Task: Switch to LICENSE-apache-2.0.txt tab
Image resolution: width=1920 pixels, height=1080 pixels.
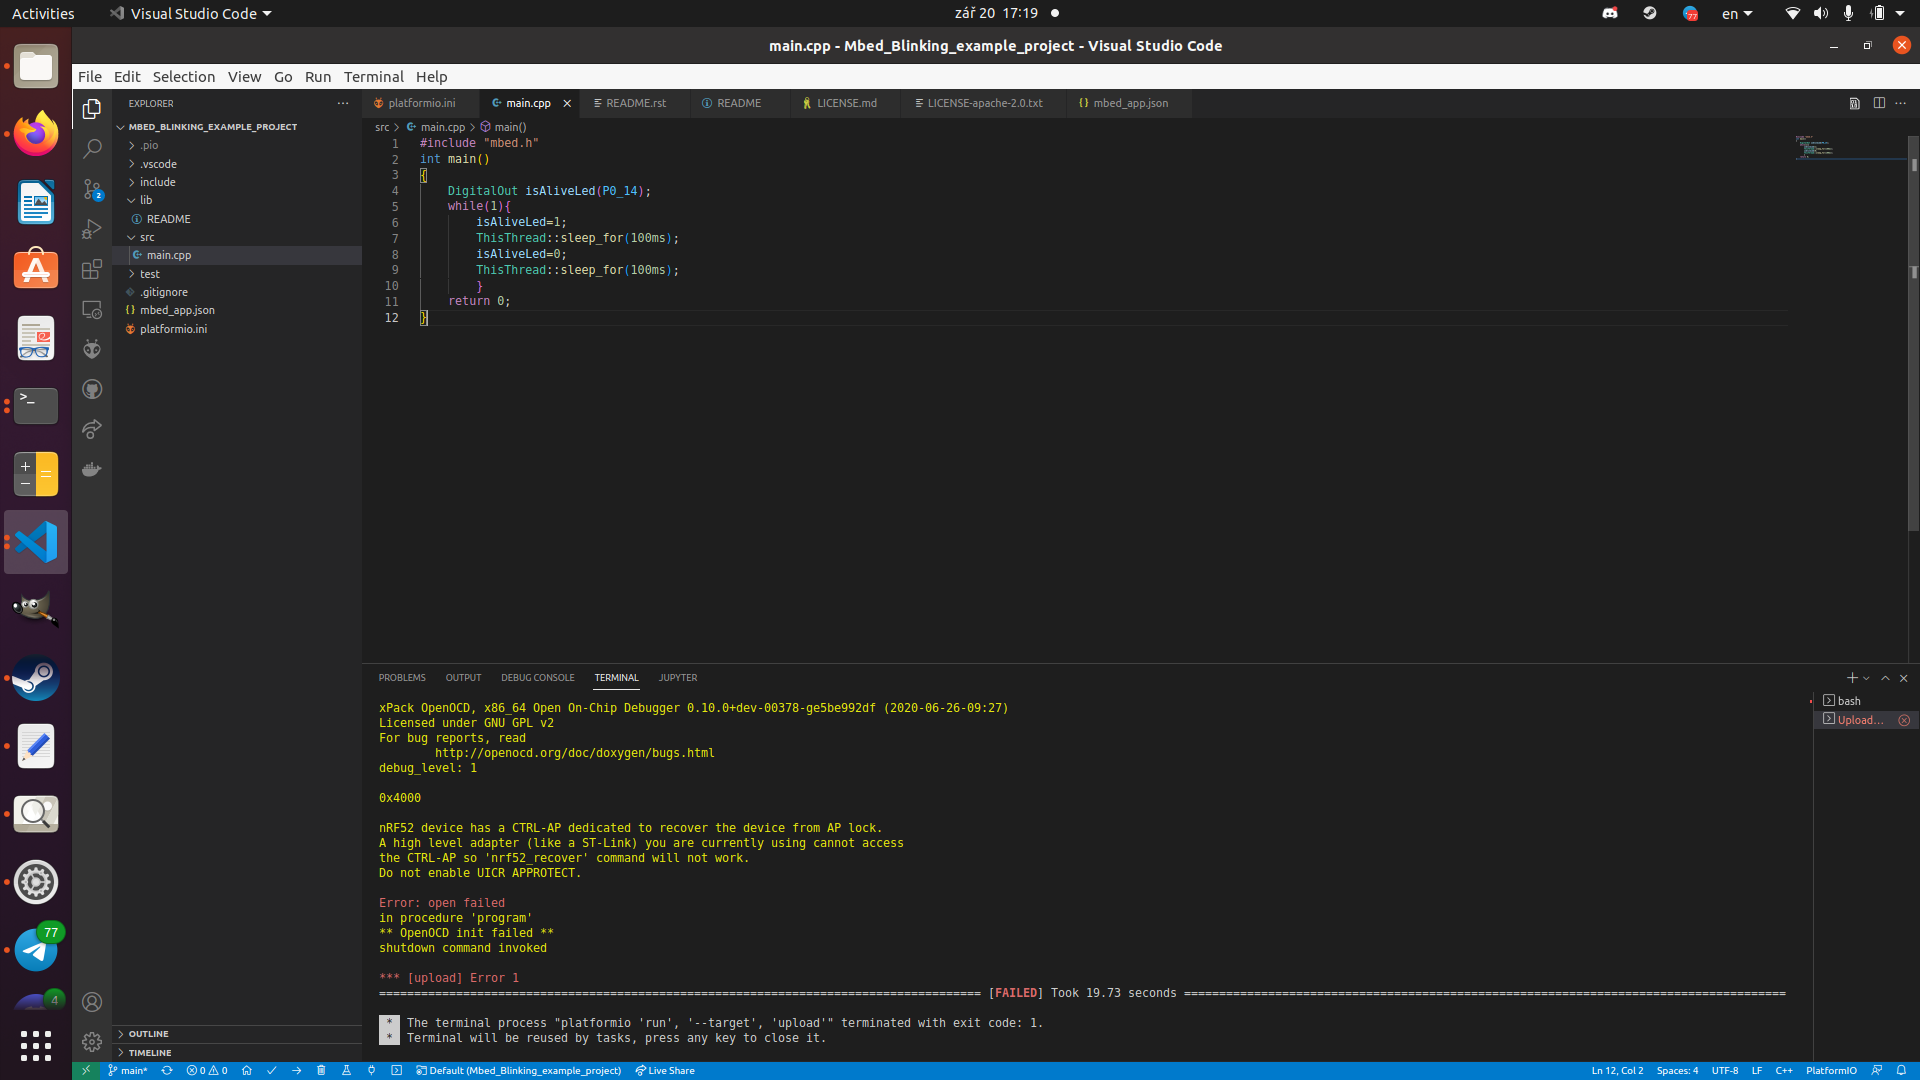Action: 984,103
